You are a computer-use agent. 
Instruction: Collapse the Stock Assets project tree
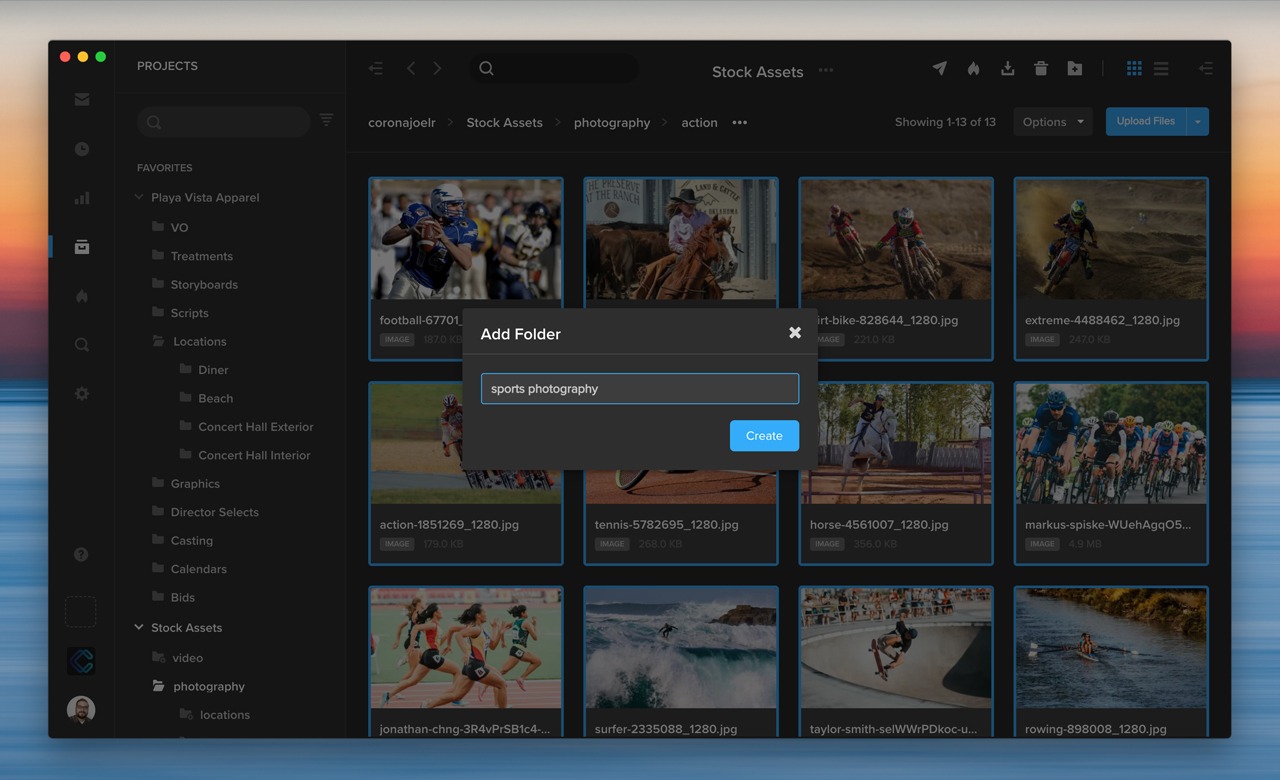(x=139, y=627)
